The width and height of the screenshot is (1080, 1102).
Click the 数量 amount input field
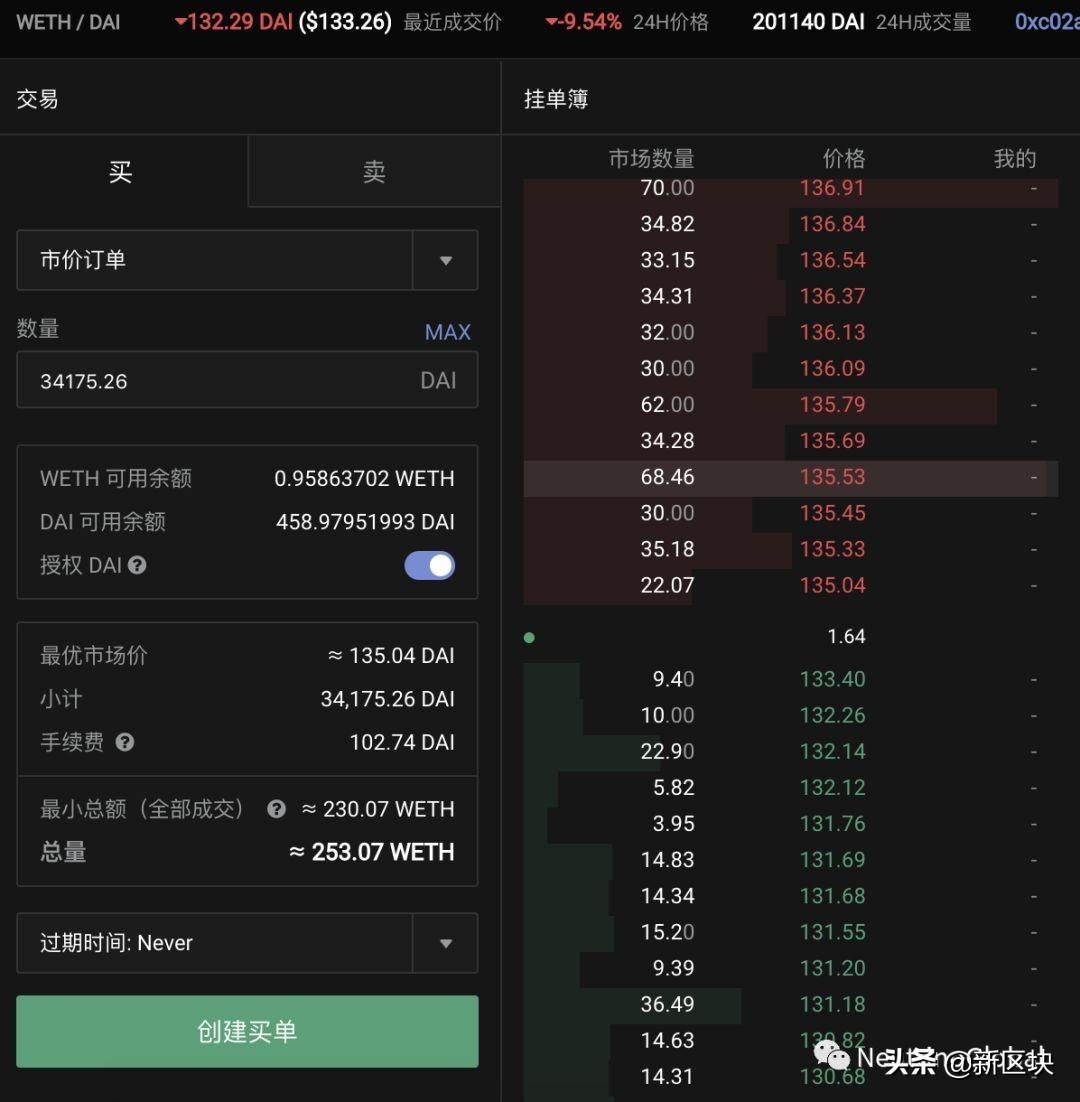[247, 380]
